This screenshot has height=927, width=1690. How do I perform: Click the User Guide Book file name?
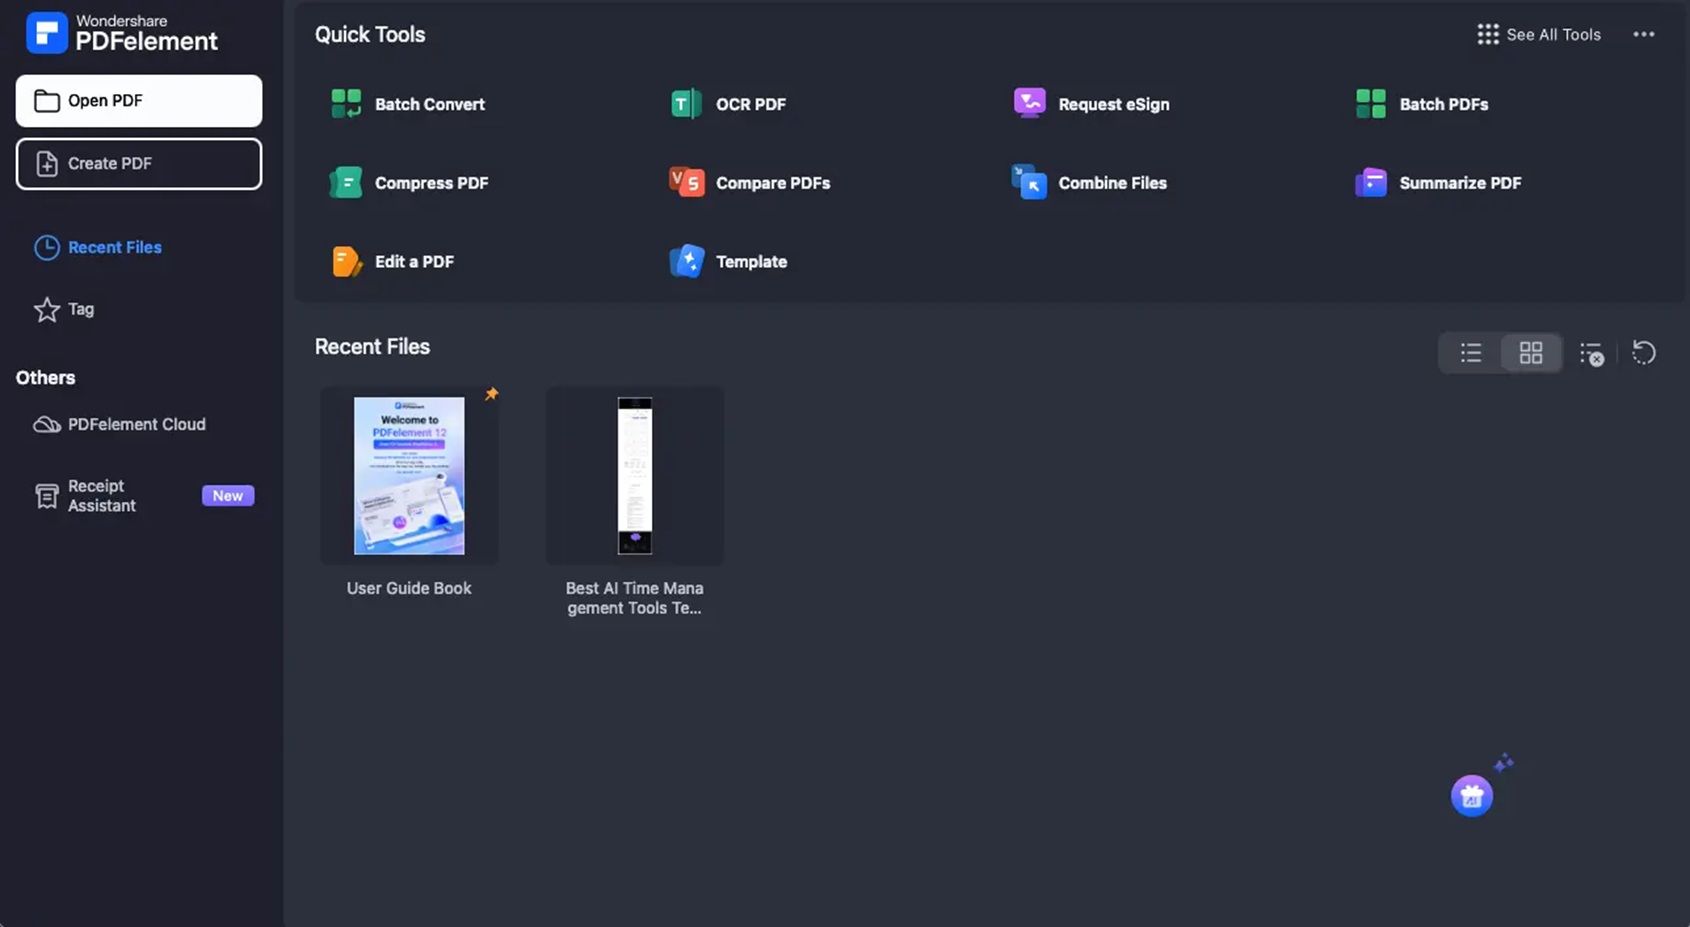pos(409,588)
